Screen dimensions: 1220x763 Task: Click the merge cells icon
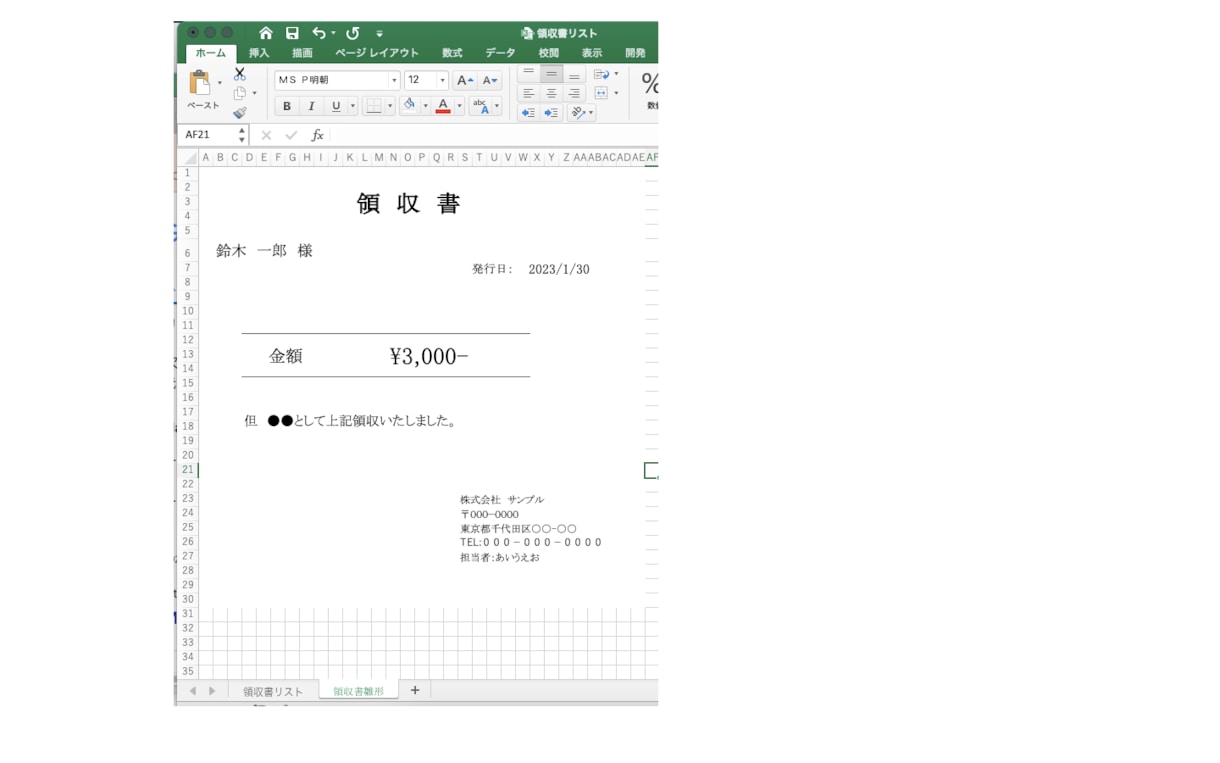click(601, 93)
